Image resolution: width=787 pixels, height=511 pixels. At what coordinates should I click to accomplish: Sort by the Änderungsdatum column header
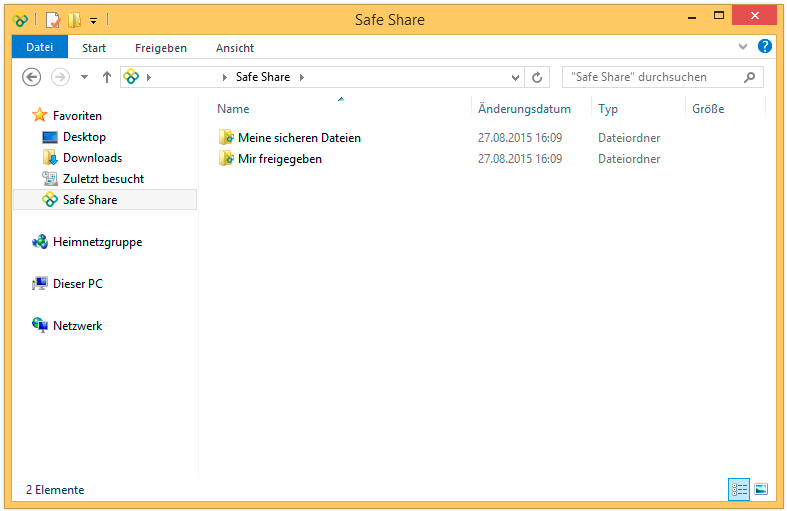524,108
